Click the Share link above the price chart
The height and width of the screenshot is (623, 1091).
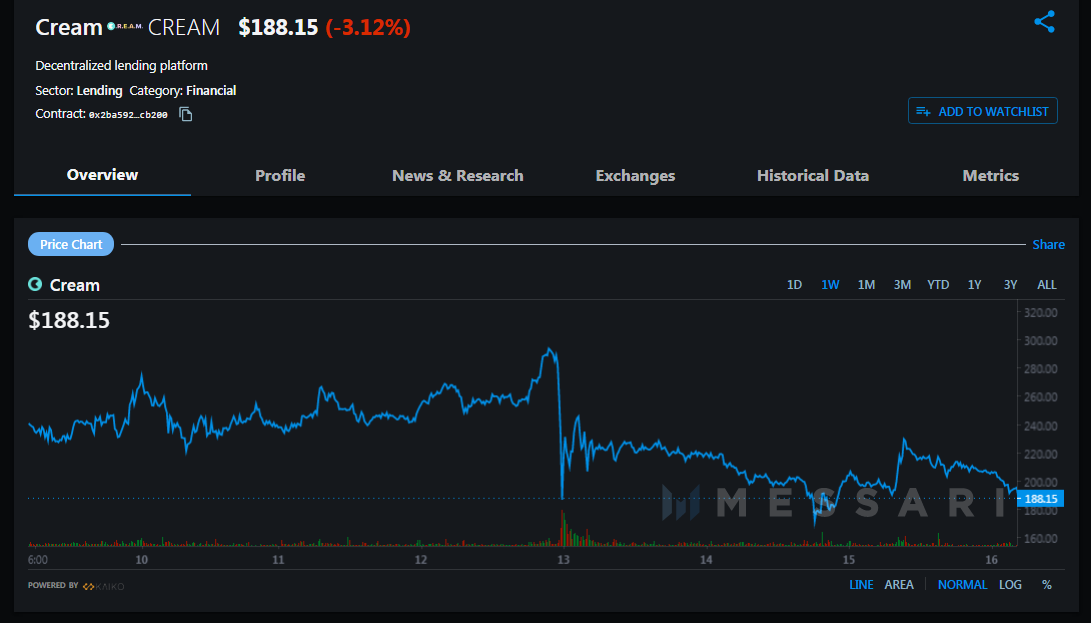point(1048,244)
